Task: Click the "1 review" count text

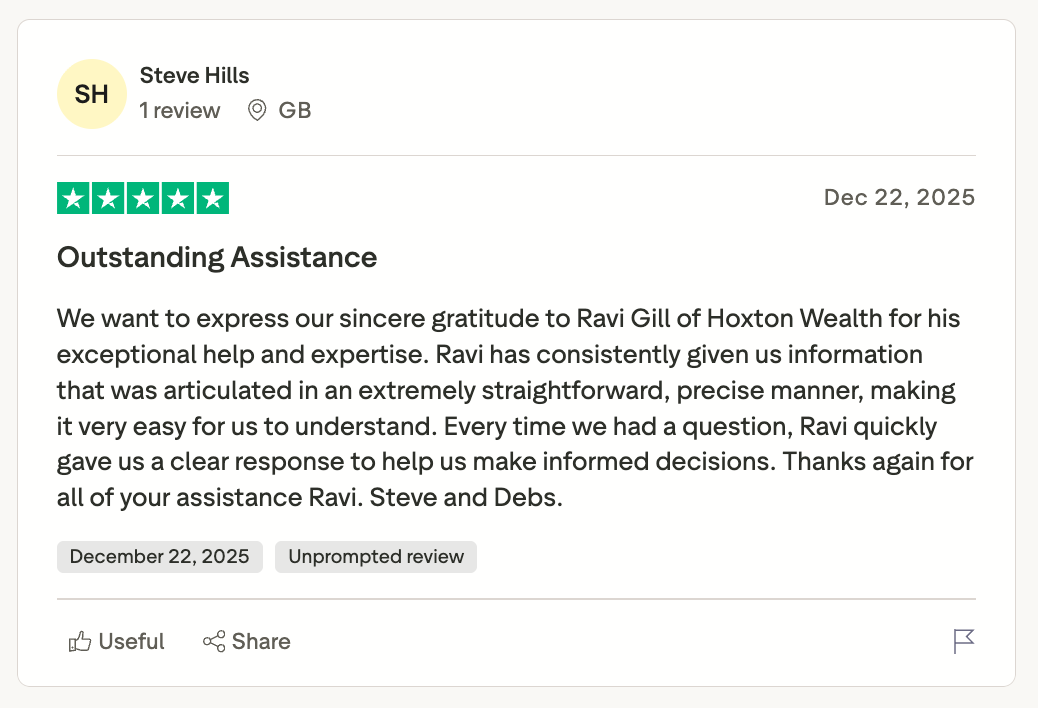Action: pos(180,110)
